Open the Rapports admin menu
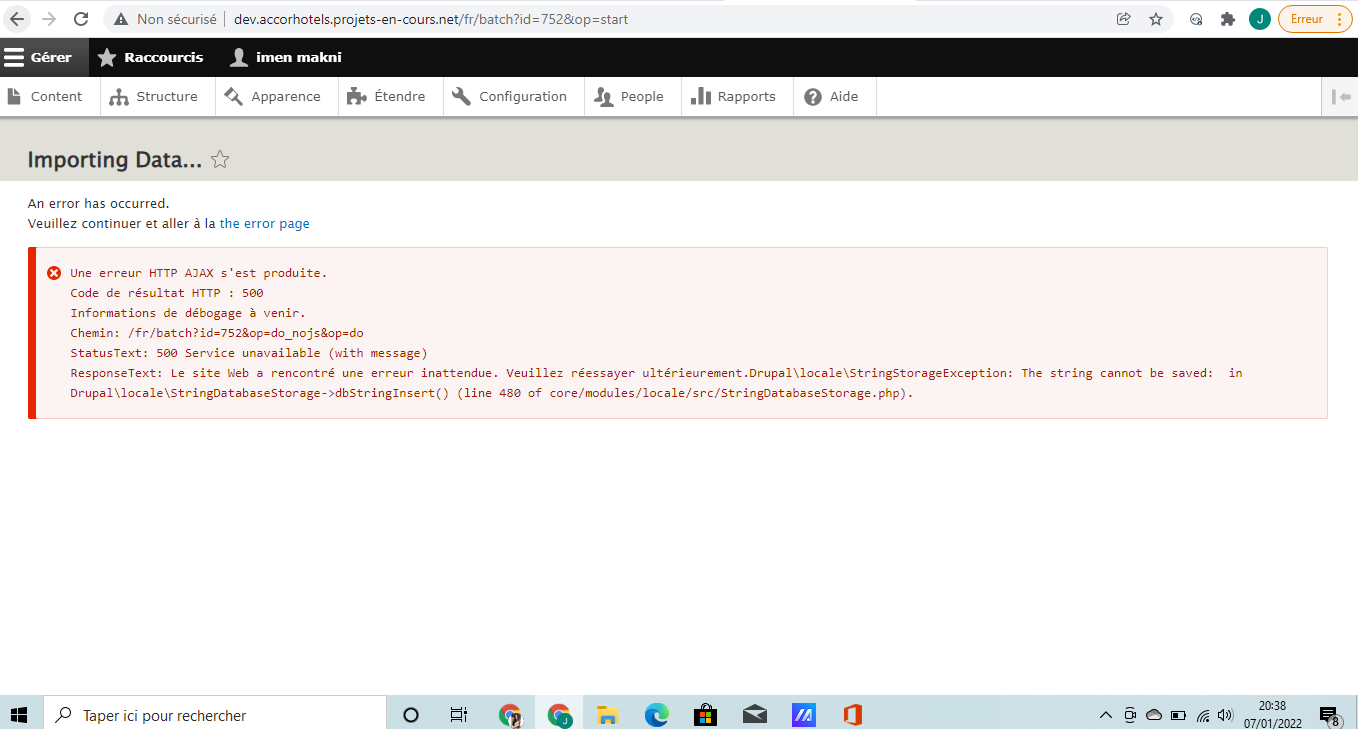 click(737, 97)
